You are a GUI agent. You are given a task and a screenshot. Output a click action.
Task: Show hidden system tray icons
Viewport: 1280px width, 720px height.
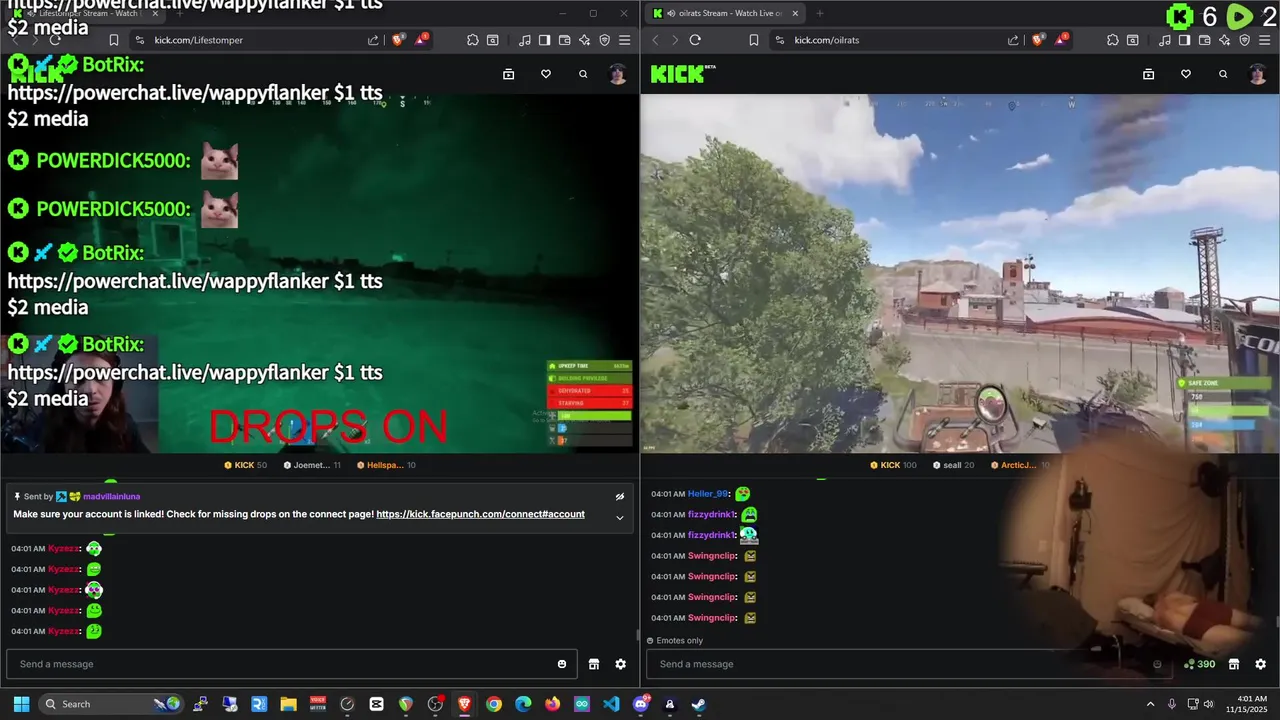[x=1150, y=704]
